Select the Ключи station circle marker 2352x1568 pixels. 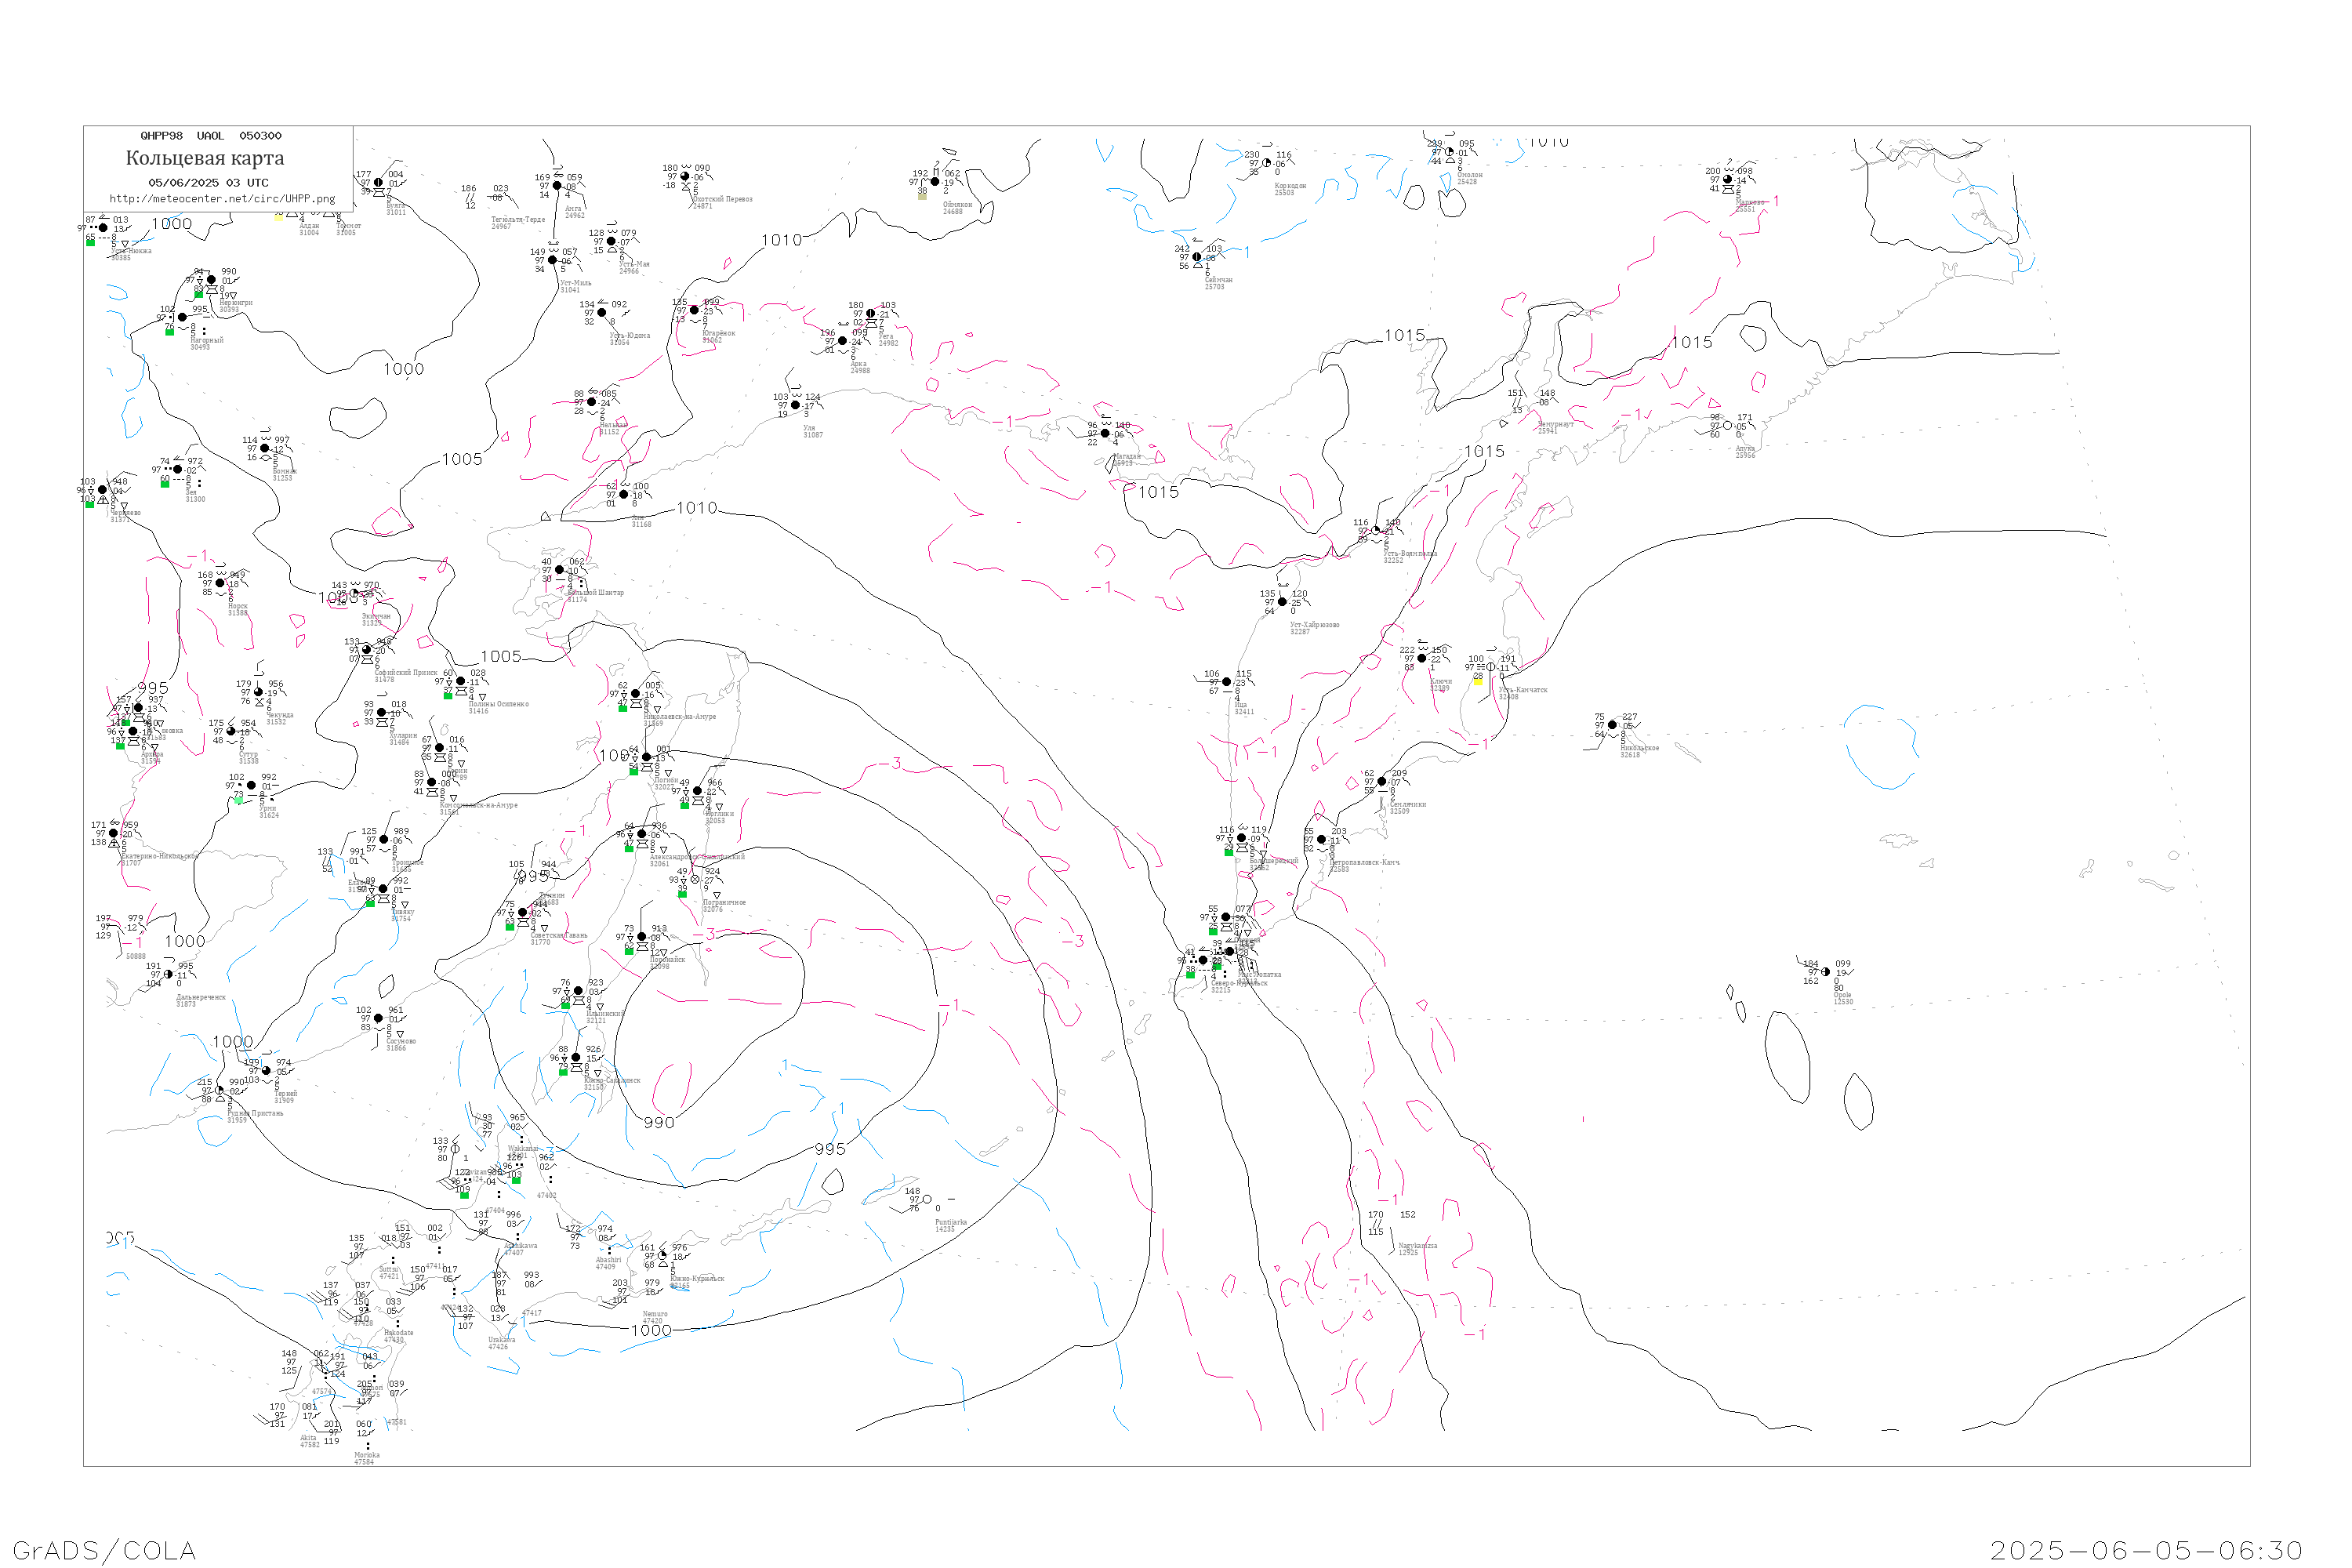pos(1422,658)
